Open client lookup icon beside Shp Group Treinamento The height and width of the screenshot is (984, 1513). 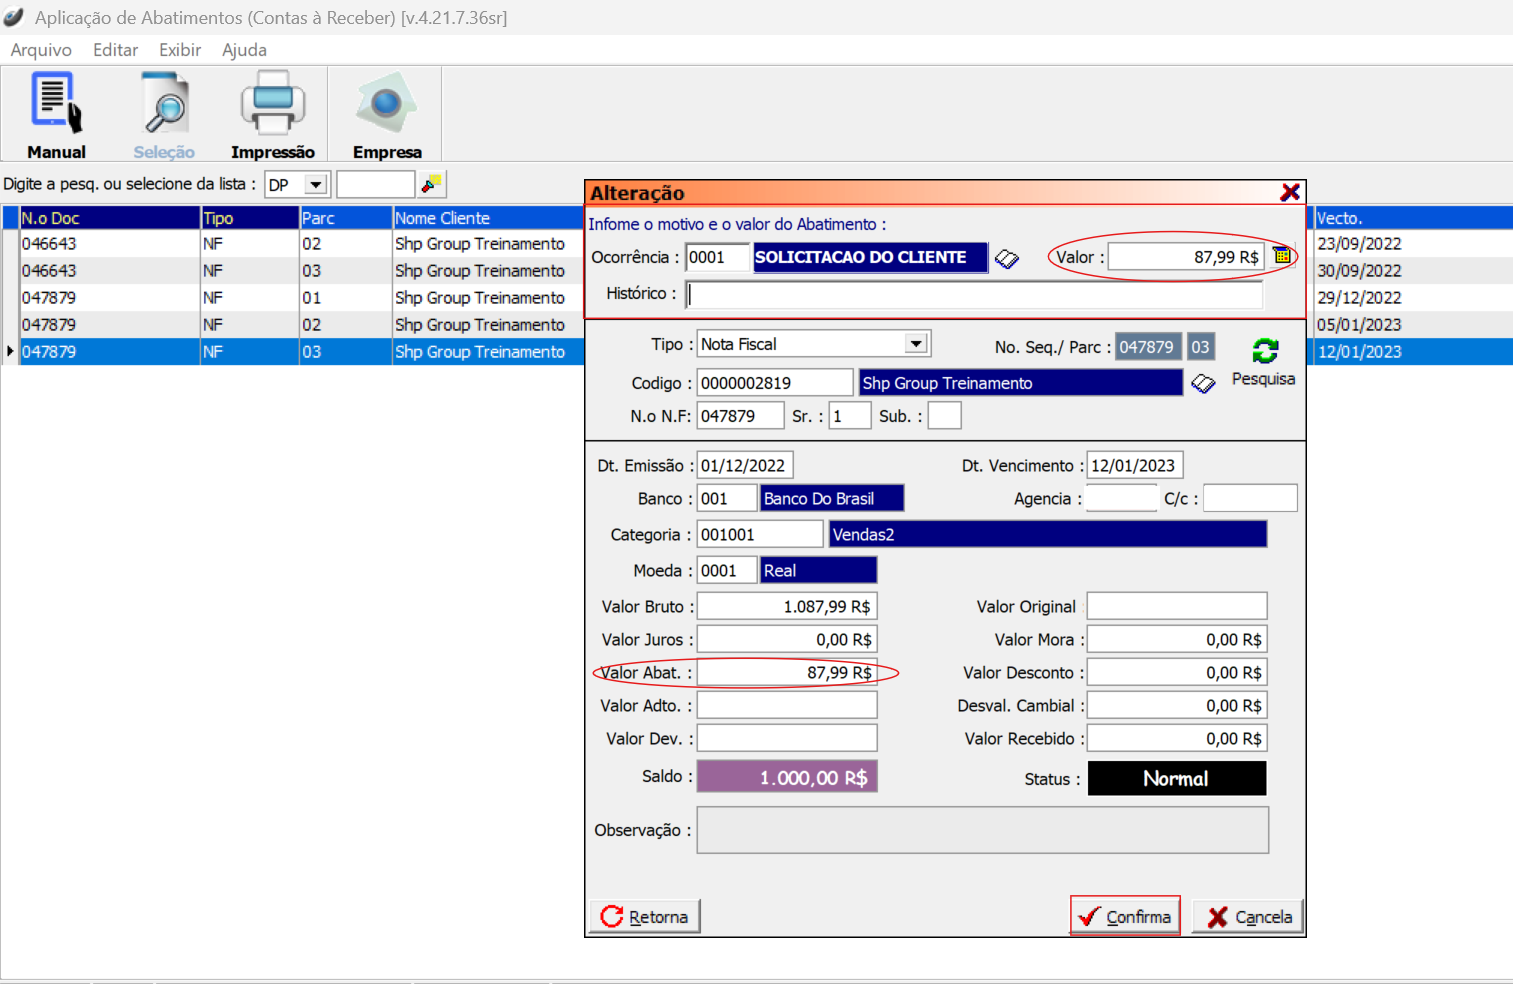1203,384
